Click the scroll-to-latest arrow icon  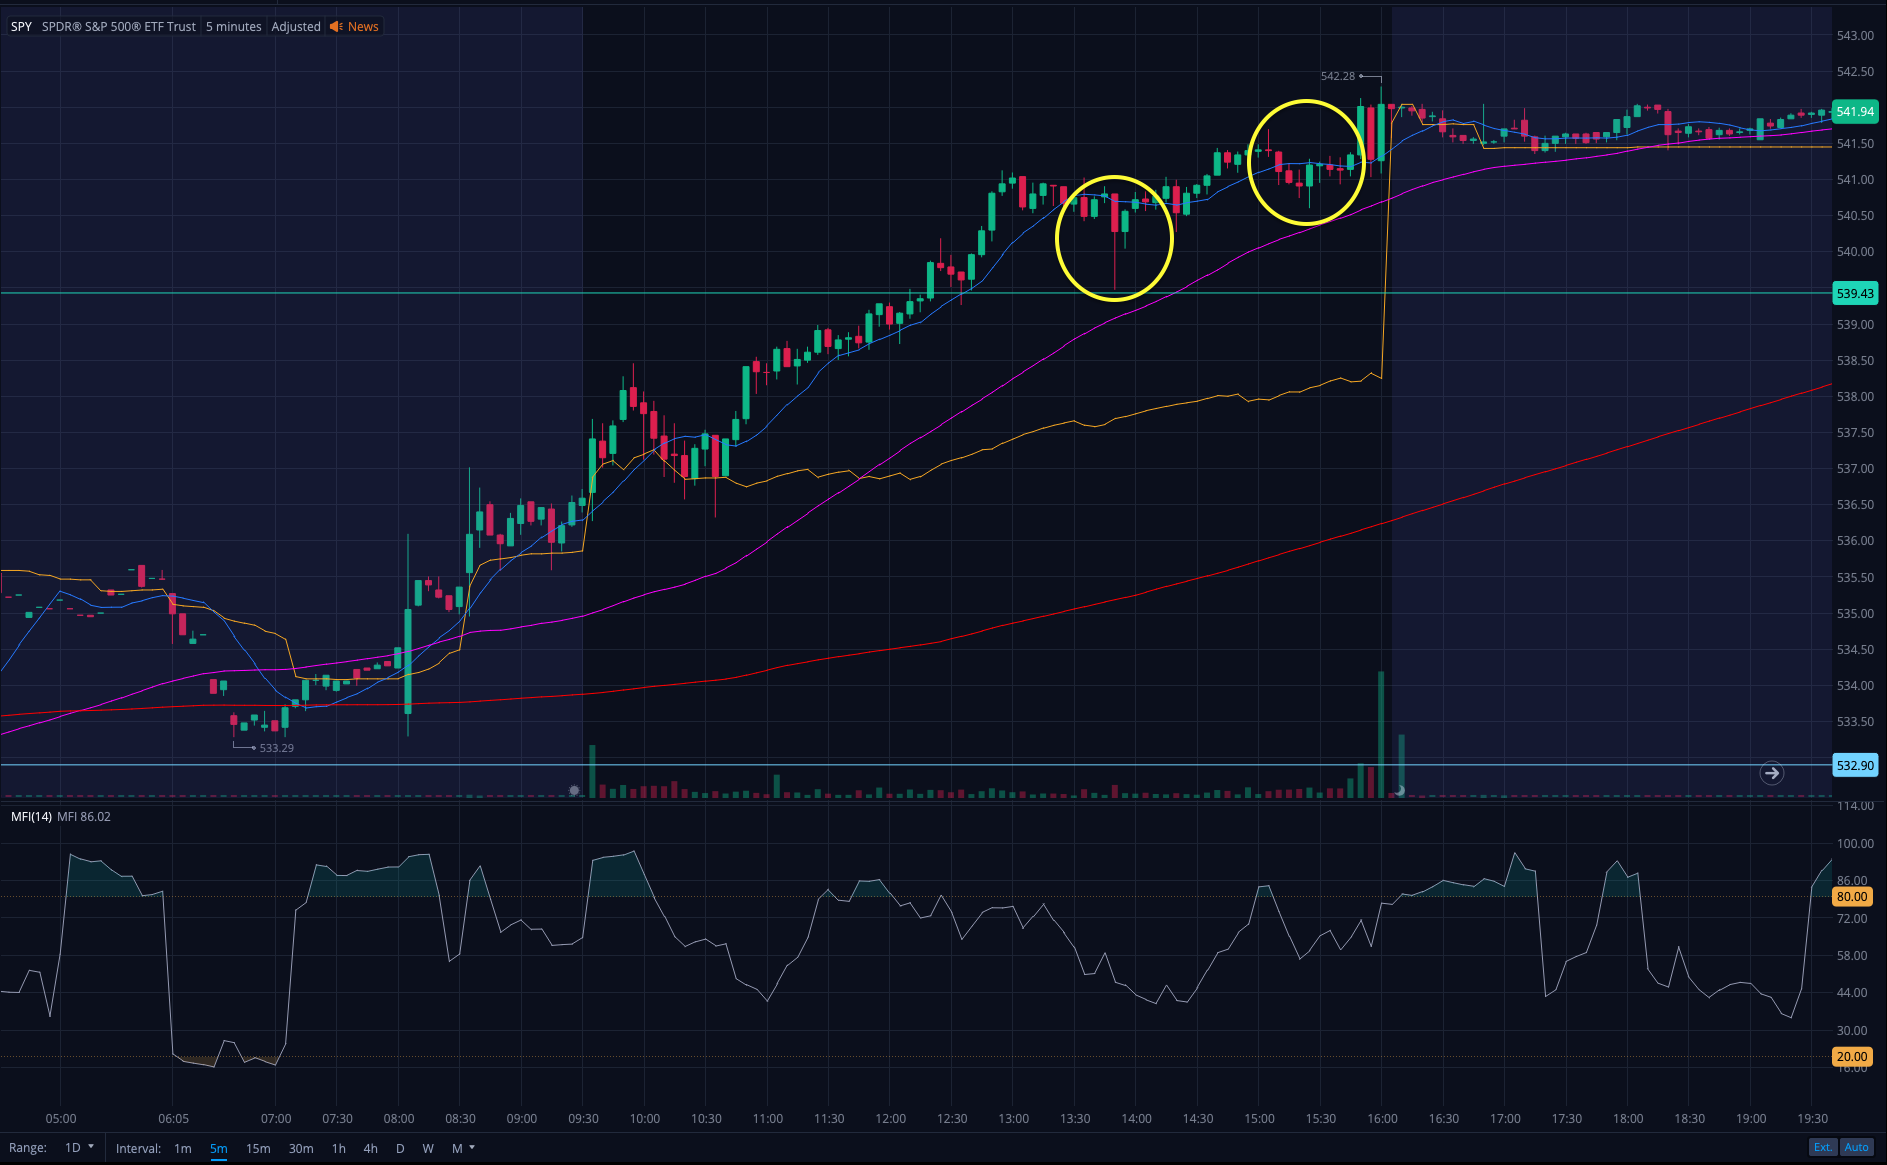tap(1771, 773)
